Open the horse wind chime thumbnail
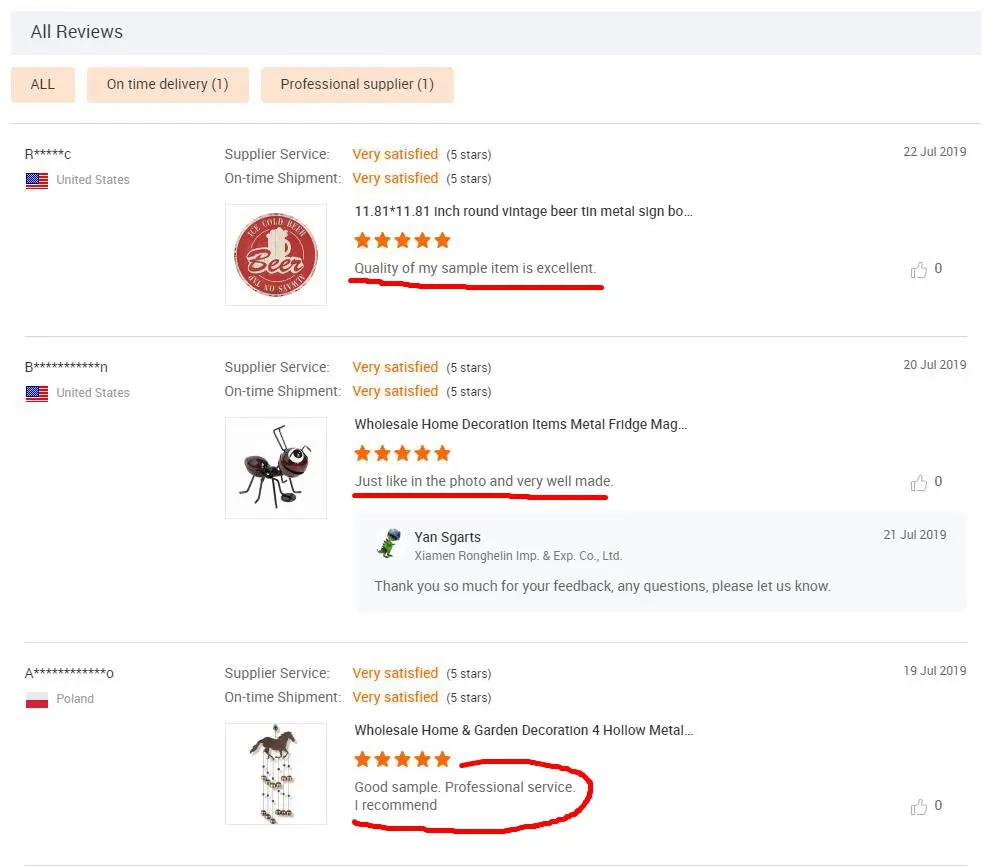The image size is (994, 867). click(x=276, y=774)
